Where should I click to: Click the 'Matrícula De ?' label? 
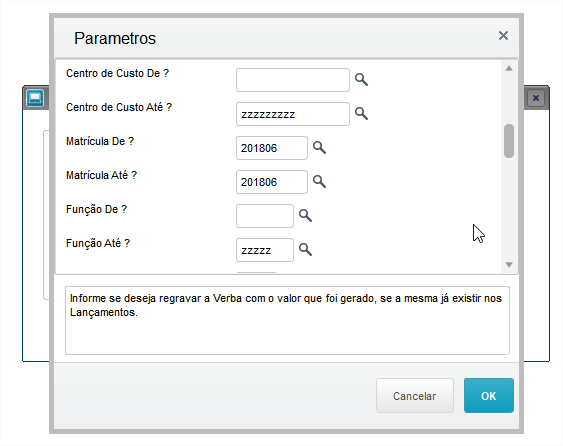click(x=100, y=141)
